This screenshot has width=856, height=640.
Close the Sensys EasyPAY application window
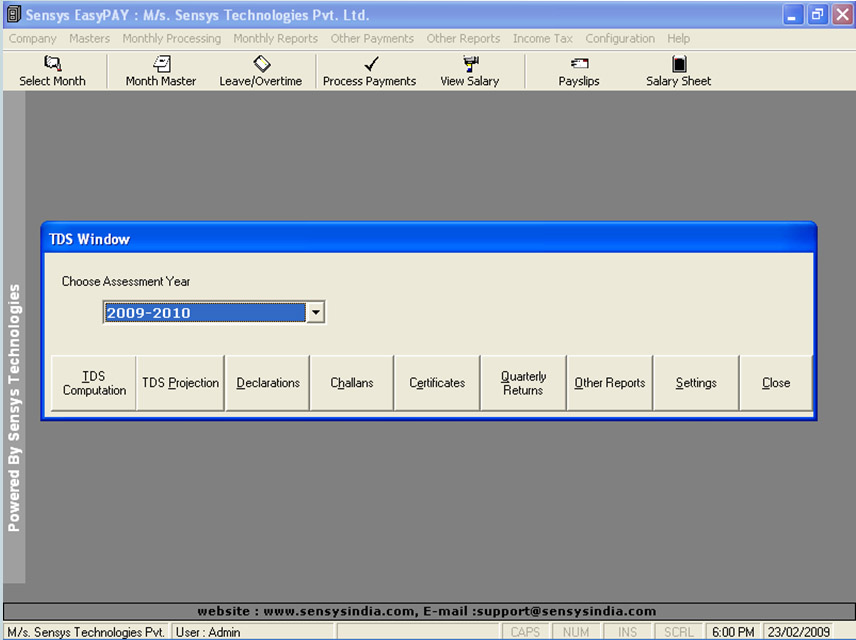pyautogui.click(x=842, y=15)
